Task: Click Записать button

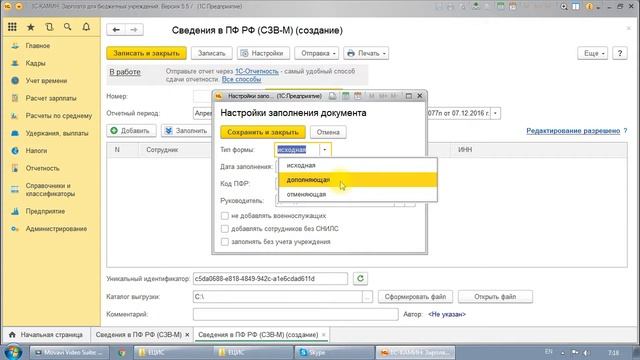Action: click(x=211, y=53)
